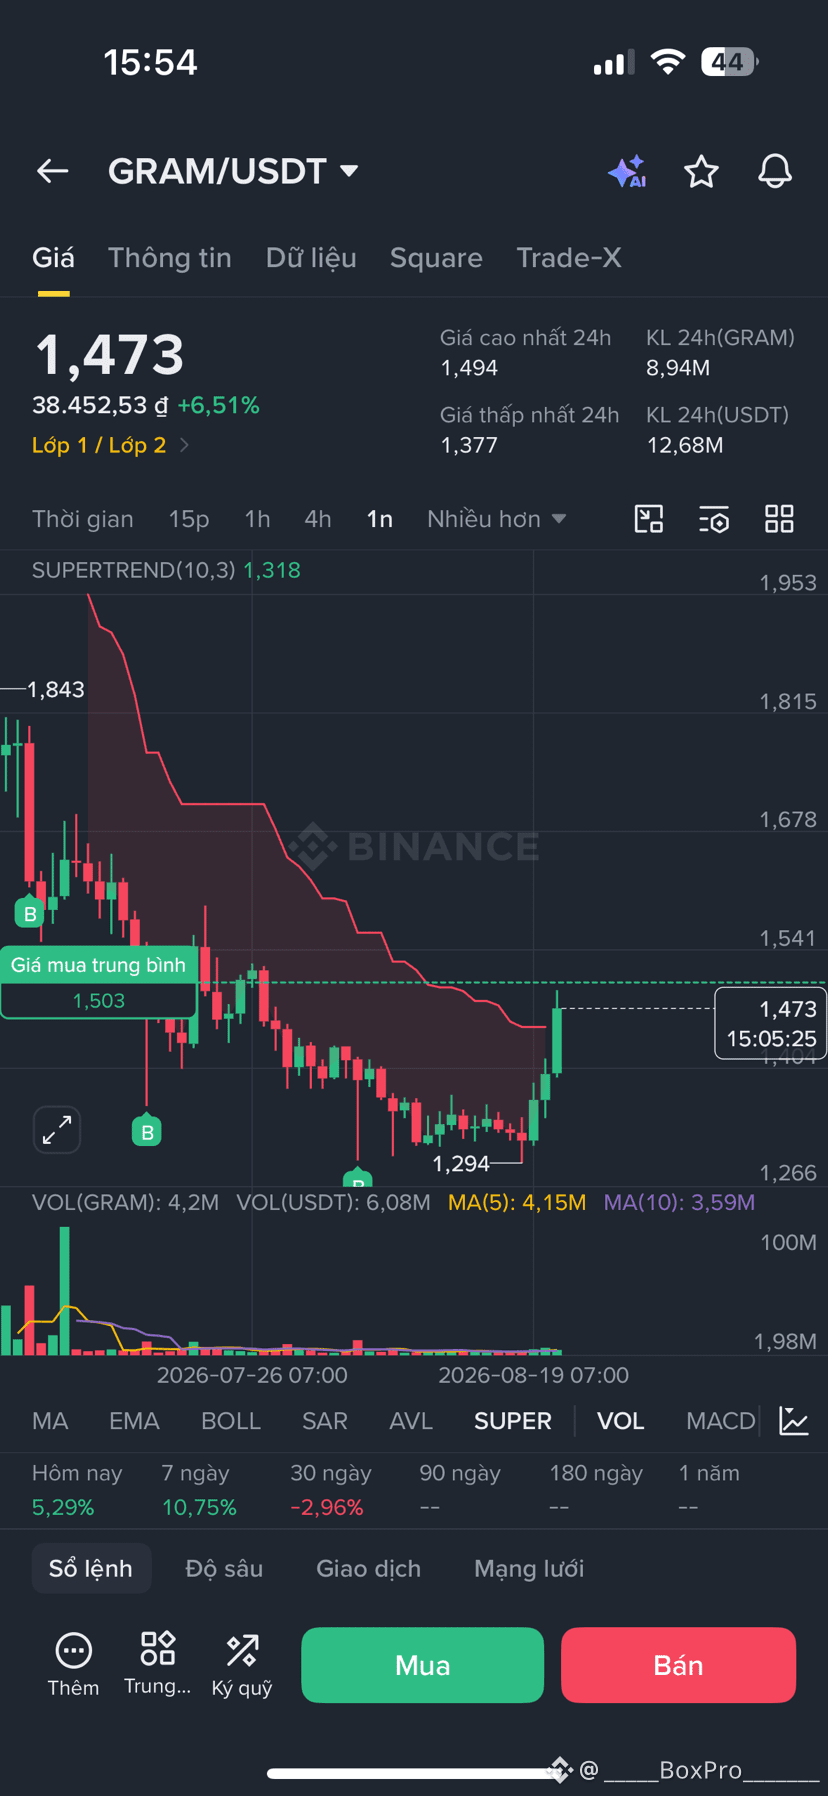Switch to the Thông tin tab
This screenshot has width=828, height=1796.
170,258
